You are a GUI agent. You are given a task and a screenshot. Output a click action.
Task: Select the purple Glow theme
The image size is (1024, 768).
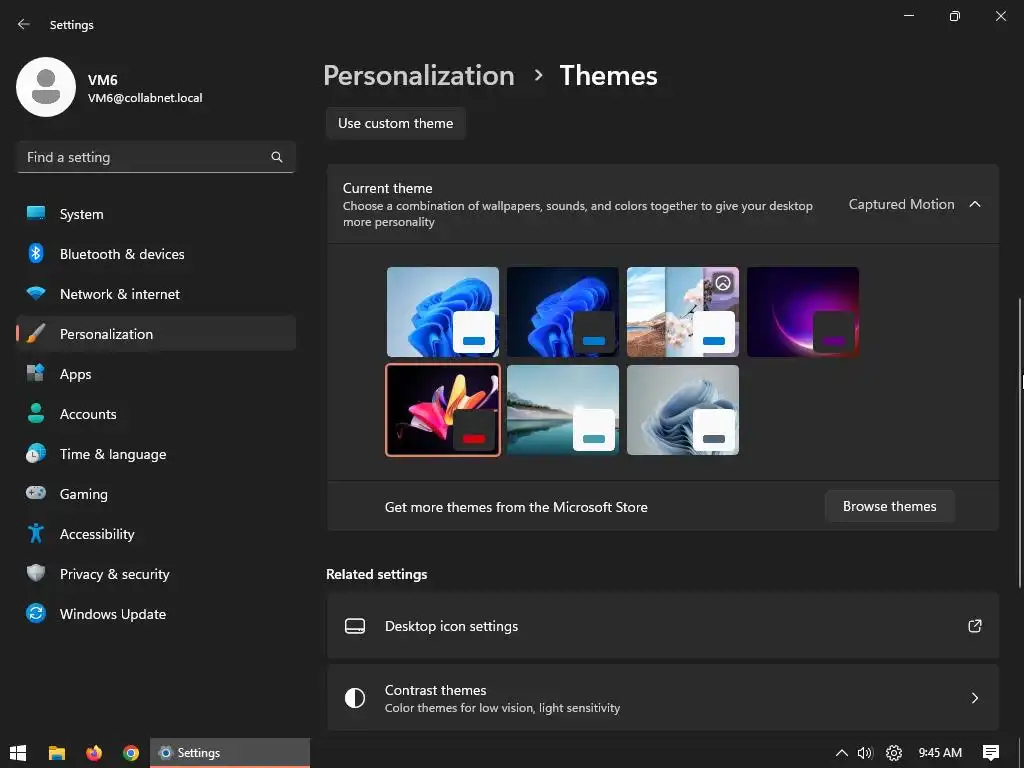pyautogui.click(x=803, y=312)
